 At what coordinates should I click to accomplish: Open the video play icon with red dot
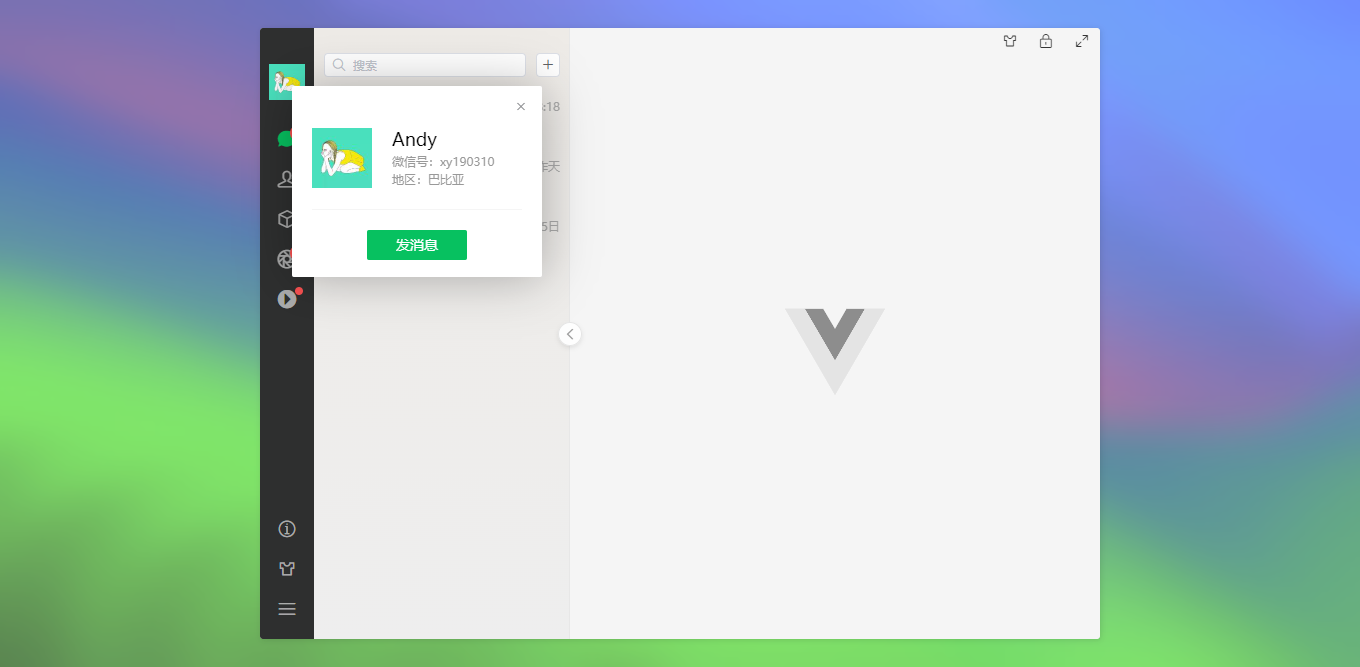pos(287,299)
